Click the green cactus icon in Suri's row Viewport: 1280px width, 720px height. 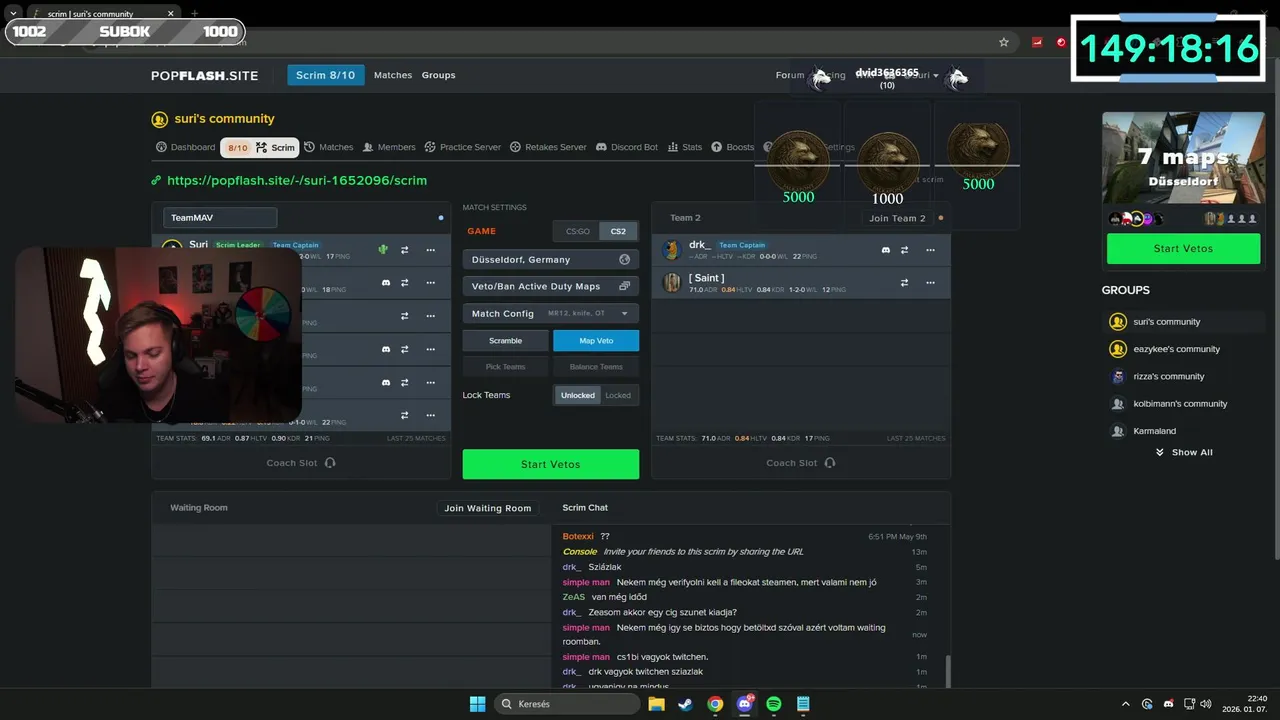point(383,250)
